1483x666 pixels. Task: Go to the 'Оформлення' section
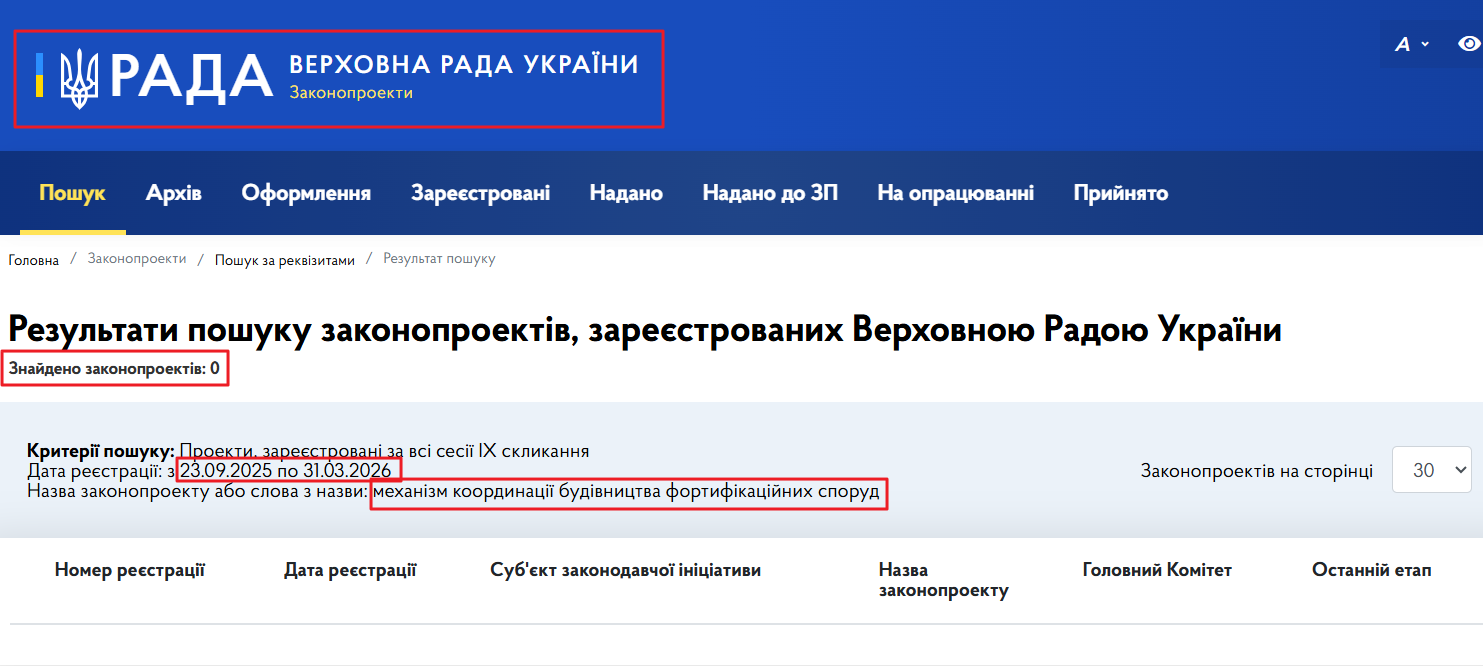[x=306, y=193]
